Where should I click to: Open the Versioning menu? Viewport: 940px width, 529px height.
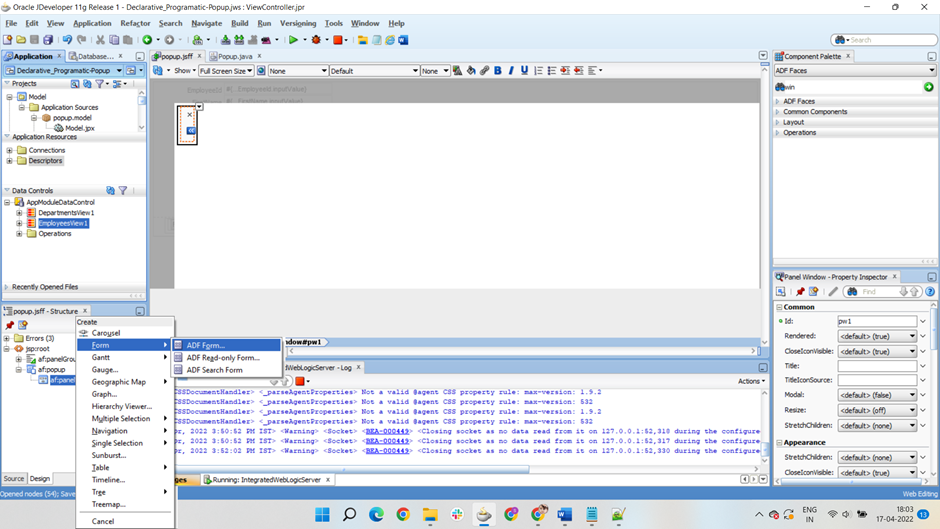298,23
